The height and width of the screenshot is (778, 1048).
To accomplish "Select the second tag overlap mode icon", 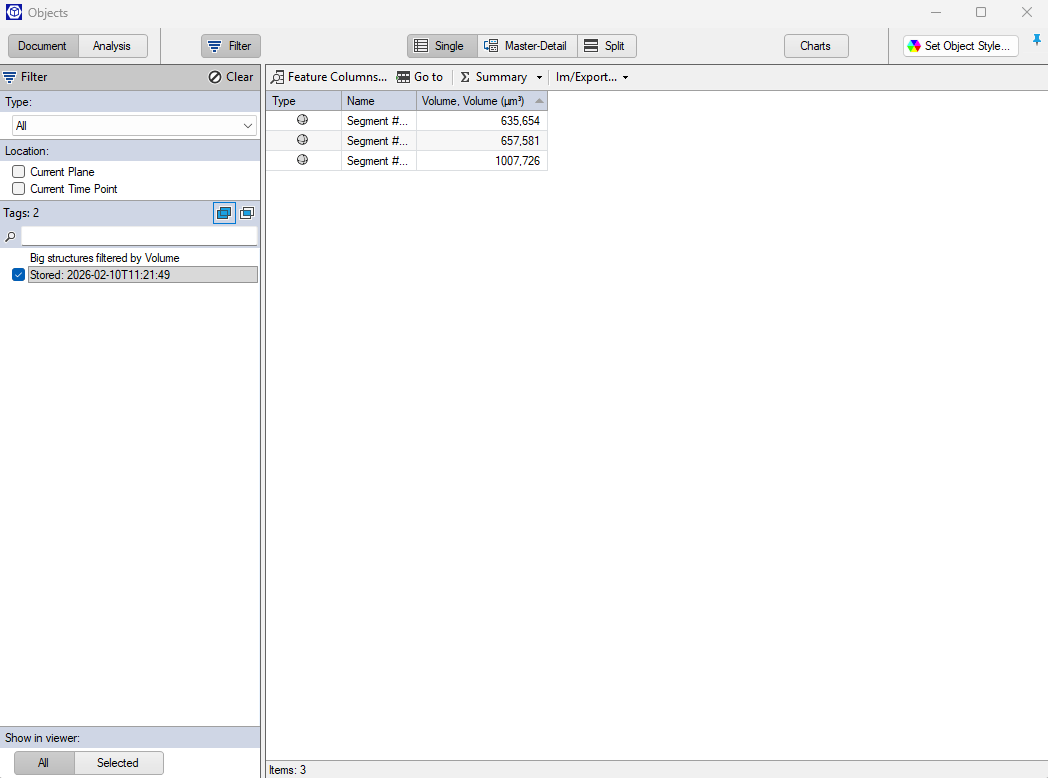I will coord(246,212).
